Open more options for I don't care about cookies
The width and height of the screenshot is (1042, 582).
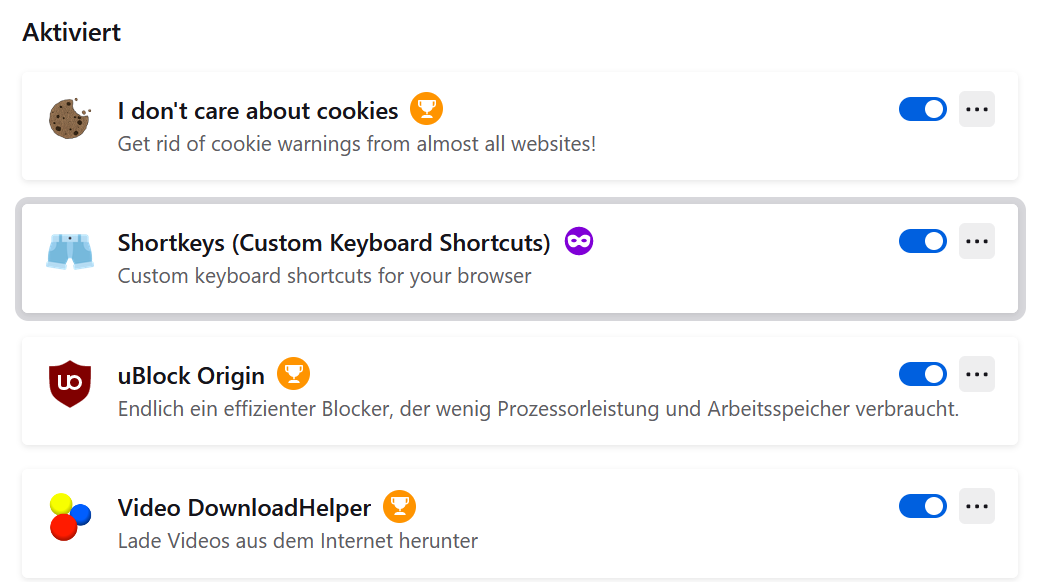977,109
